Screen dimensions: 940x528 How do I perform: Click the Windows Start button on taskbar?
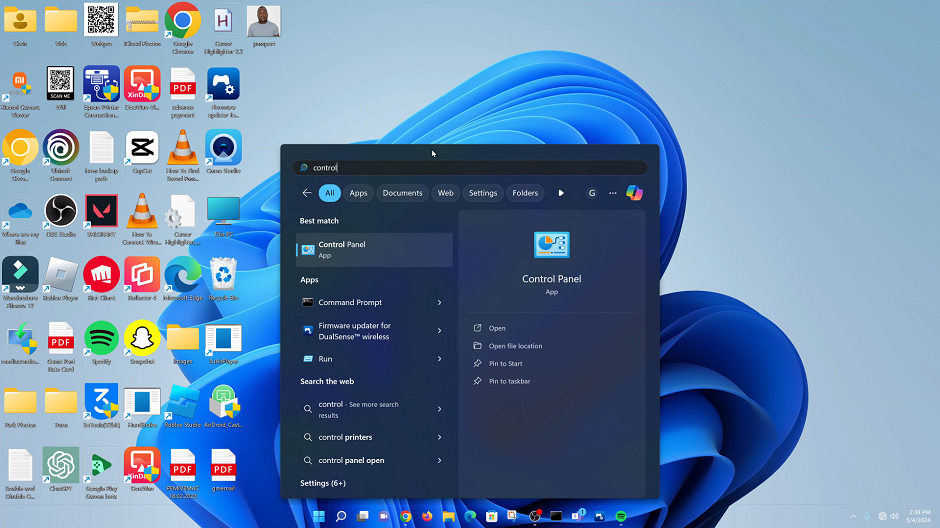[319, 516]
